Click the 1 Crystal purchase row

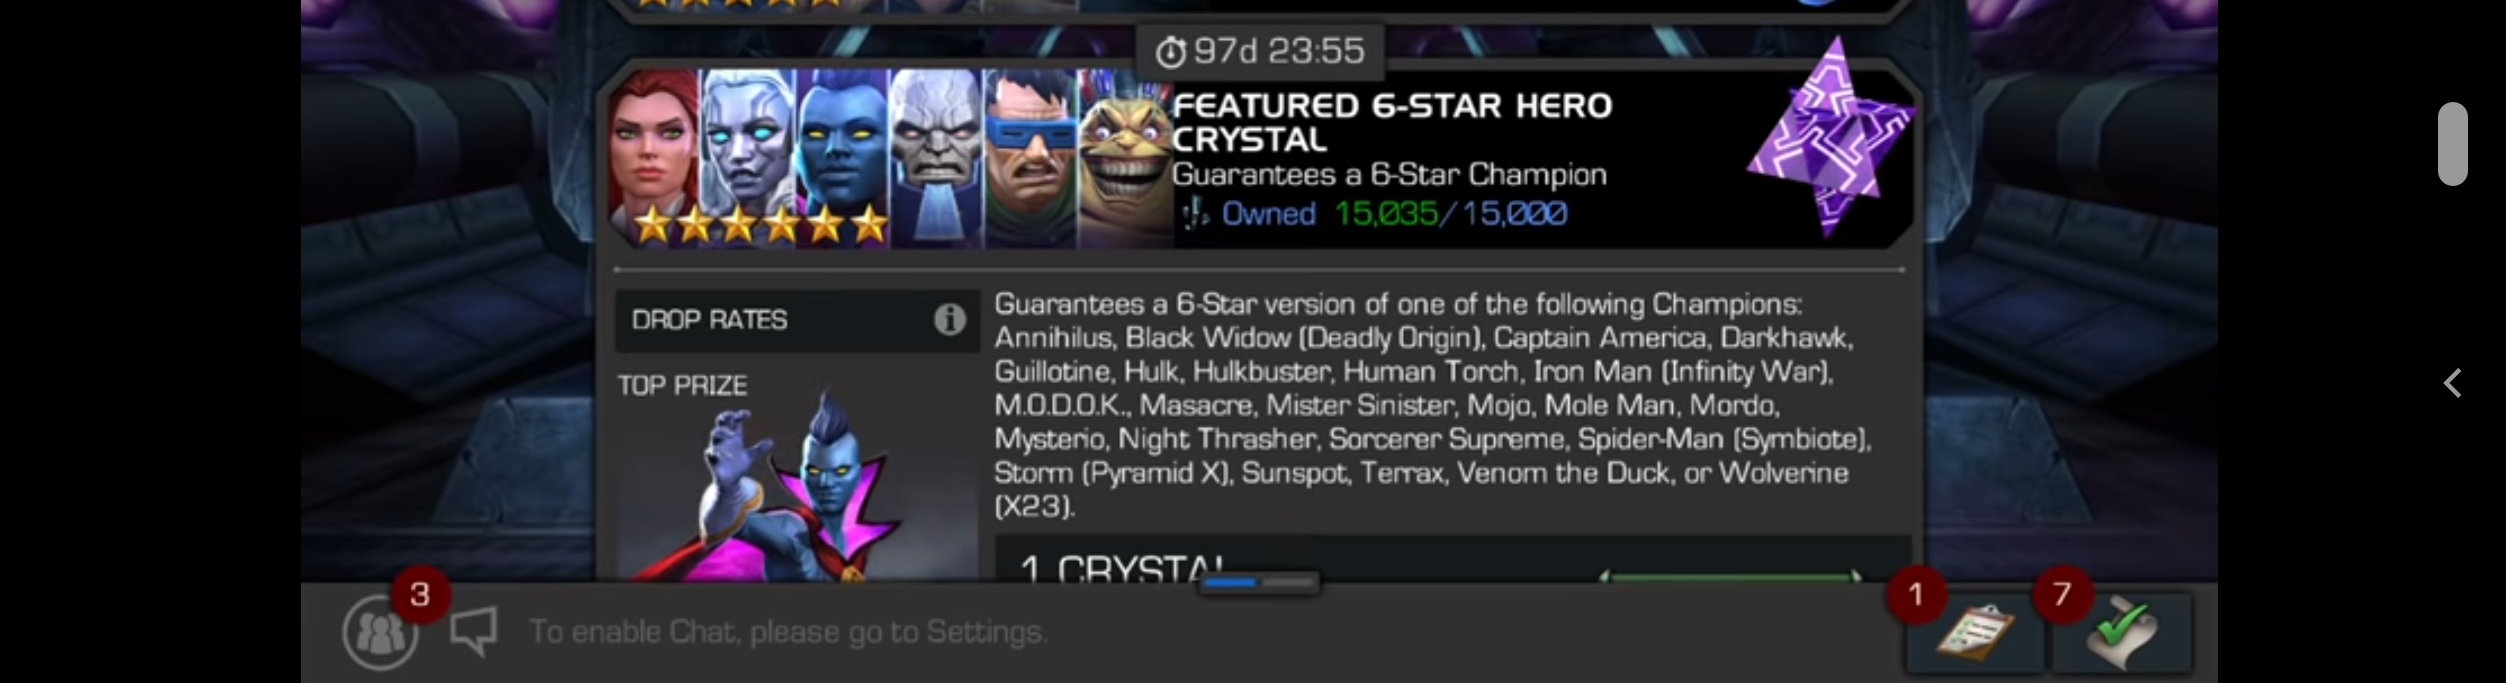1453,561
